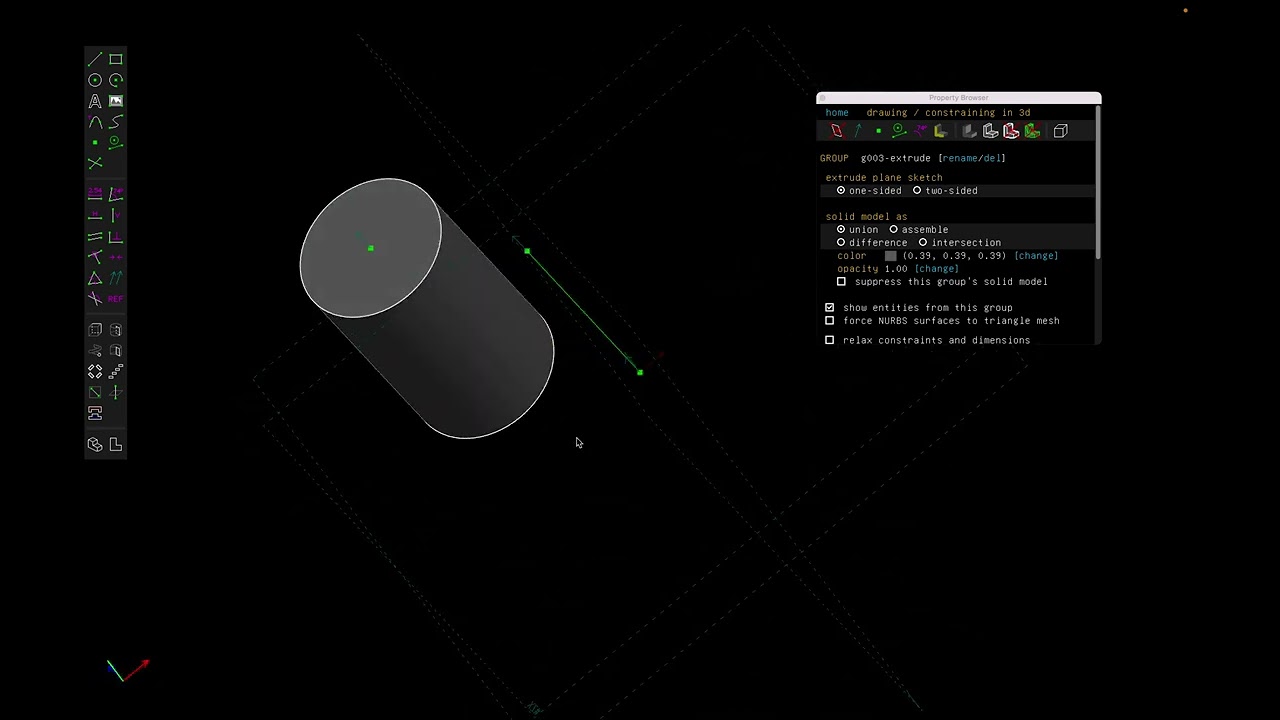Apply symmetric constraint
This screenshot has width=1280, height=720.
(116, 257)
